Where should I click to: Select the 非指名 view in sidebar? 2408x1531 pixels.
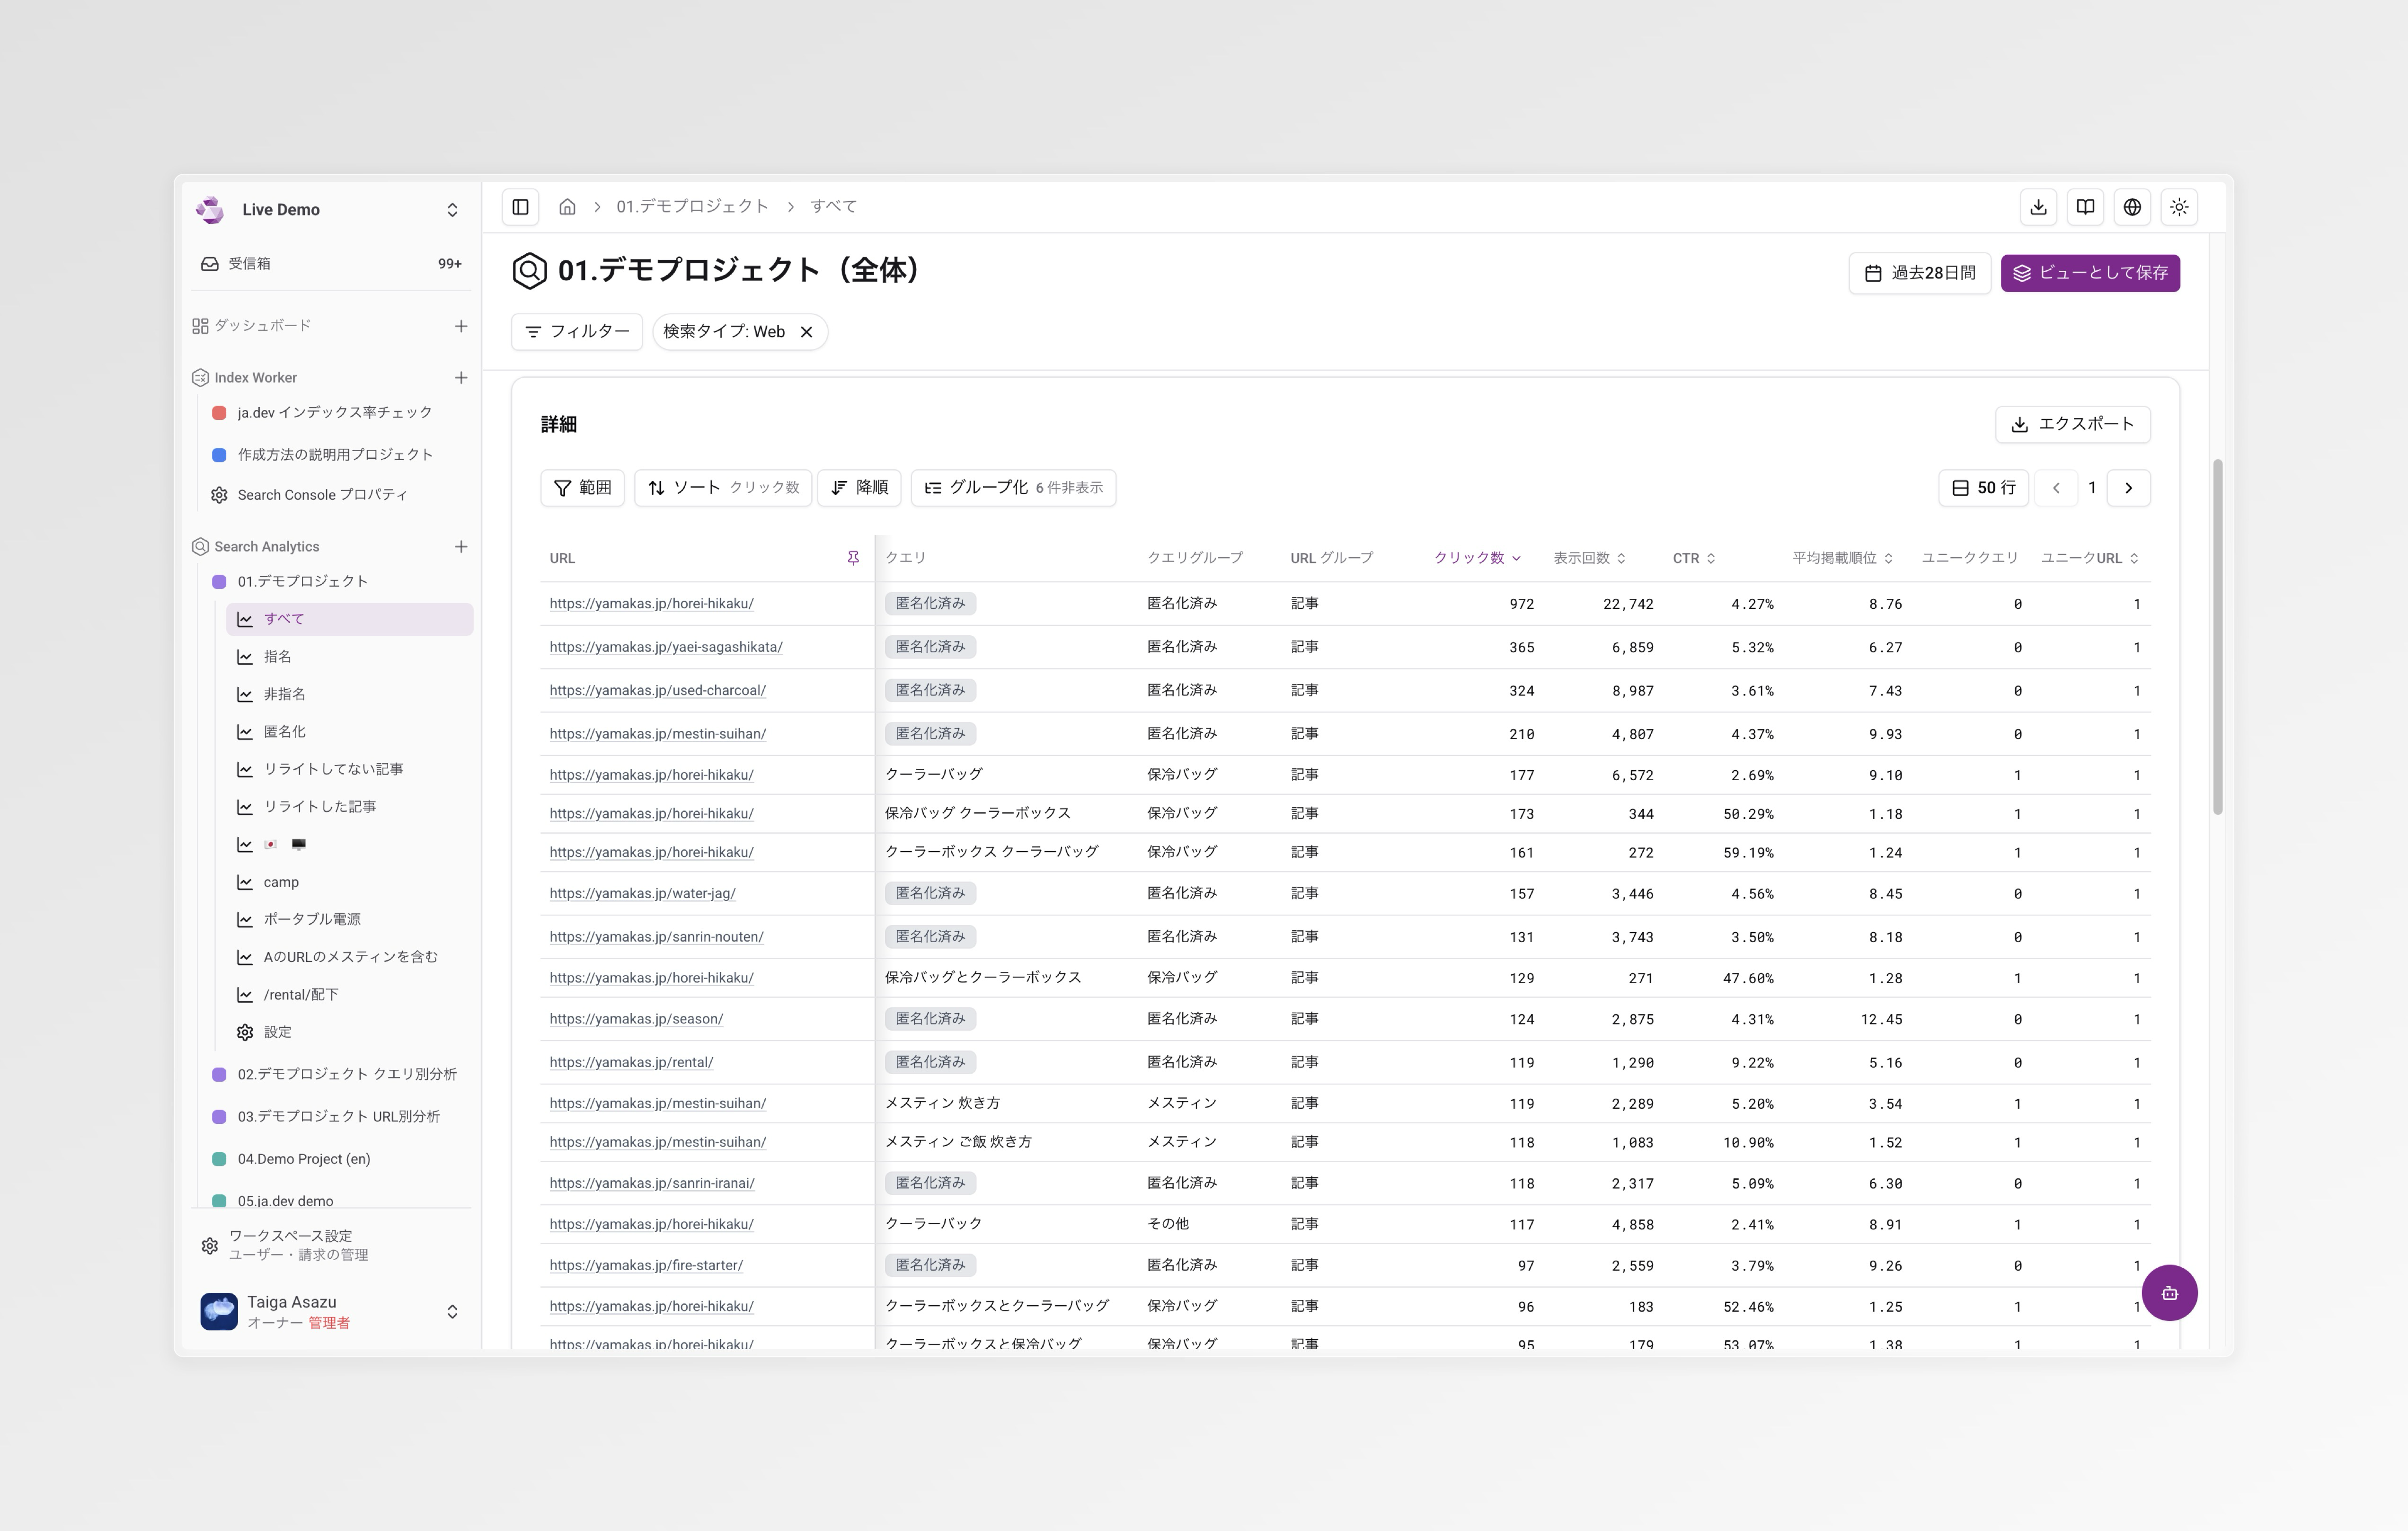285,694
